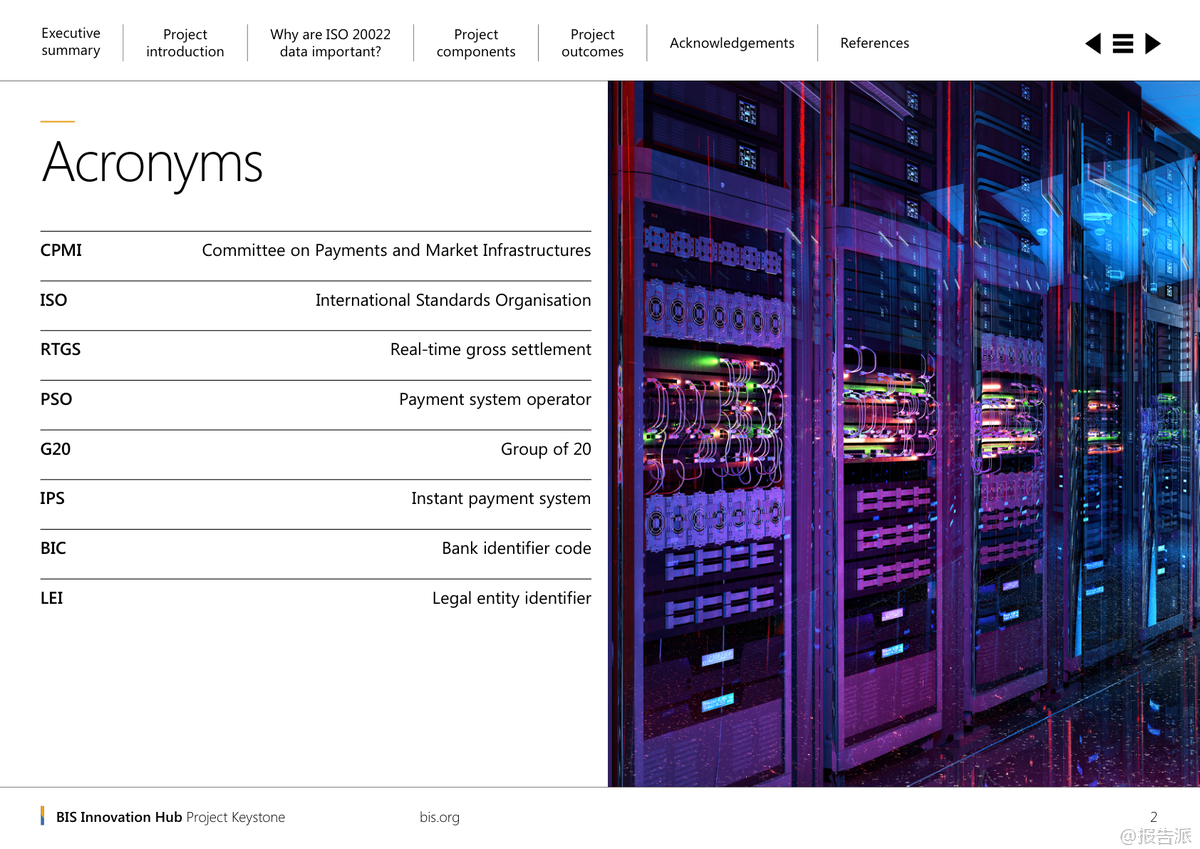
Task: Click the BIS Innovation Hub footer text
Action: 119,817
